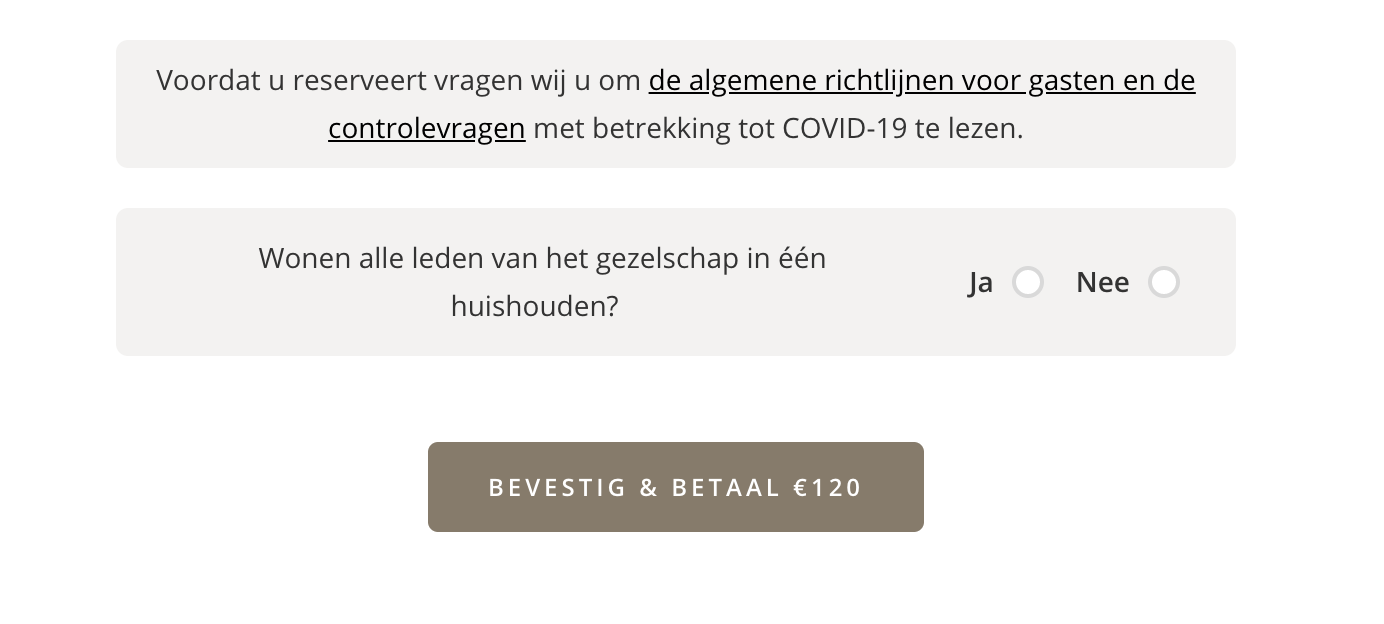The image size is (1384, 624).
Task: Click the "€120" amount on the button
Action: (827, 488)
